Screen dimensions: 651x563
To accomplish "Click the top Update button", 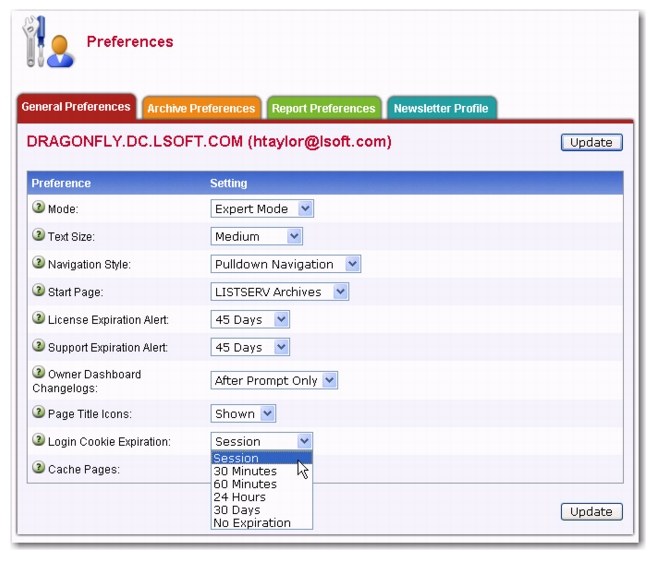I will coord(591,142).
